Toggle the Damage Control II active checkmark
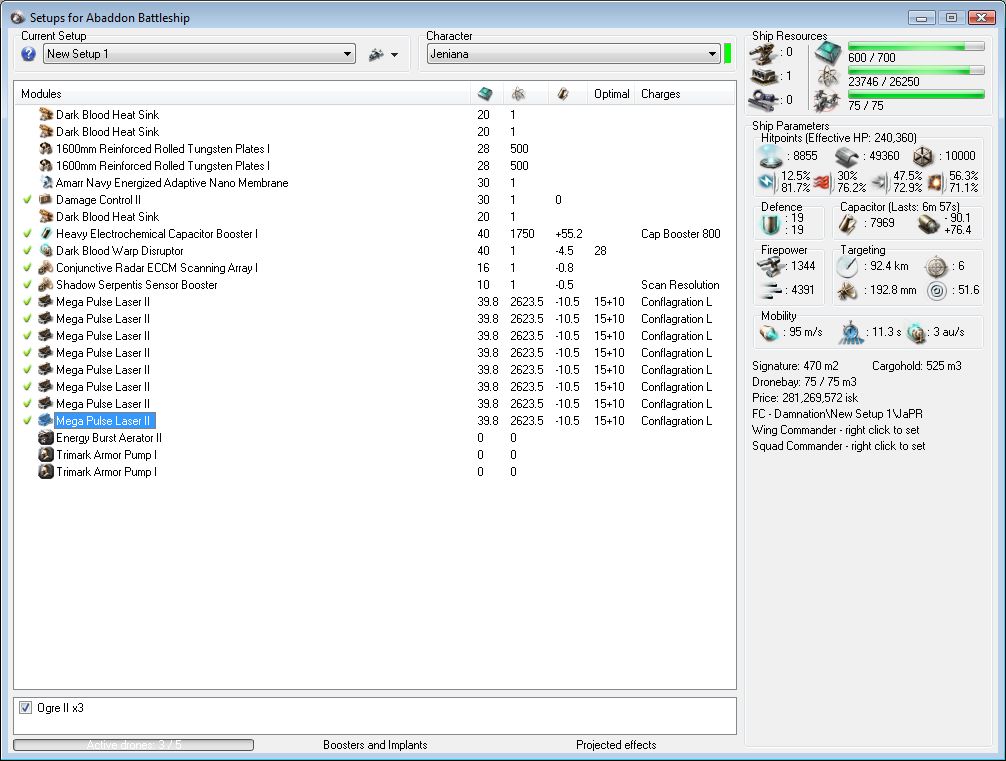Screen dimensions: 1006x761 28,200
